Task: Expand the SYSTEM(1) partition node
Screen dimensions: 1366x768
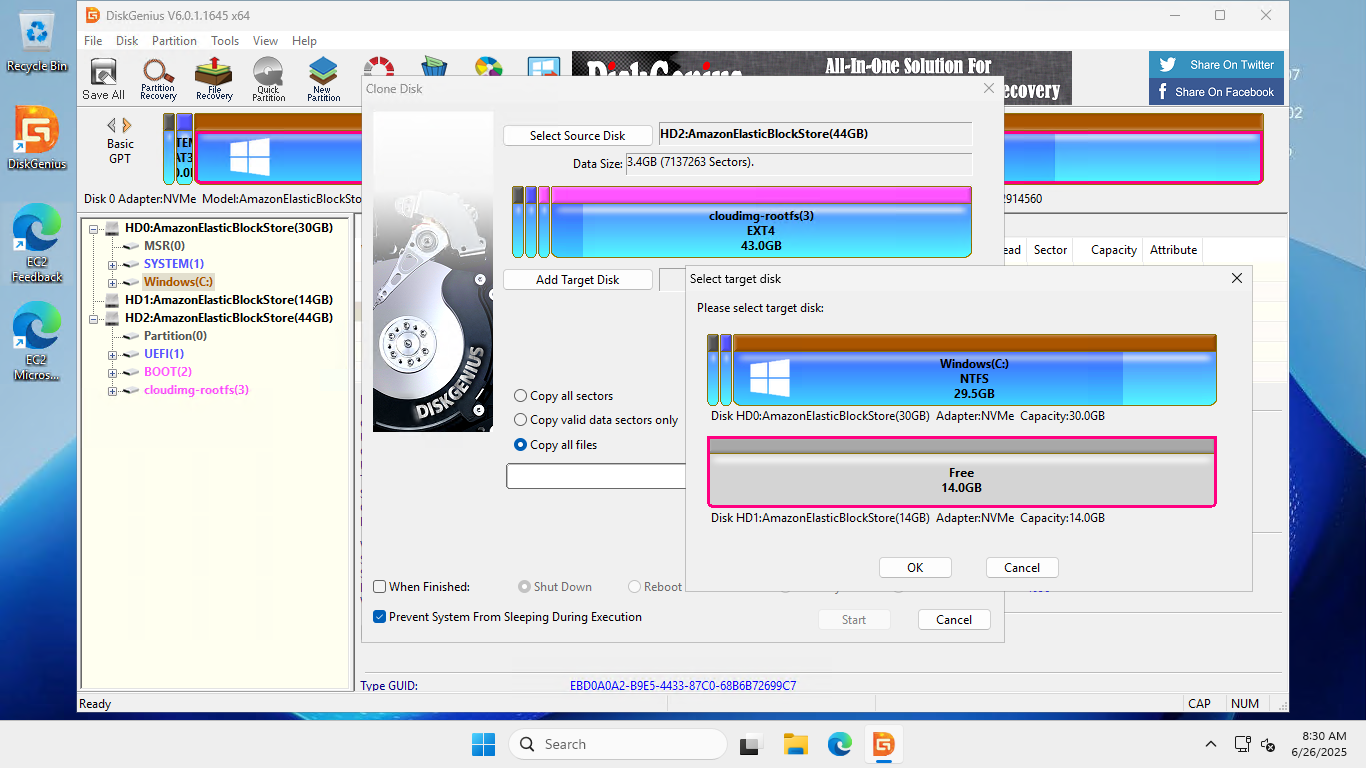Action: (x=112, y=264)
